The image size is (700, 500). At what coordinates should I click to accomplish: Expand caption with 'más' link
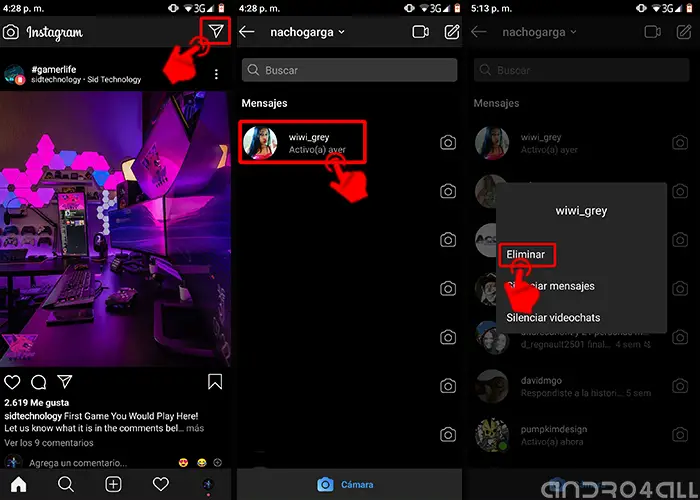tap(195, 428)
